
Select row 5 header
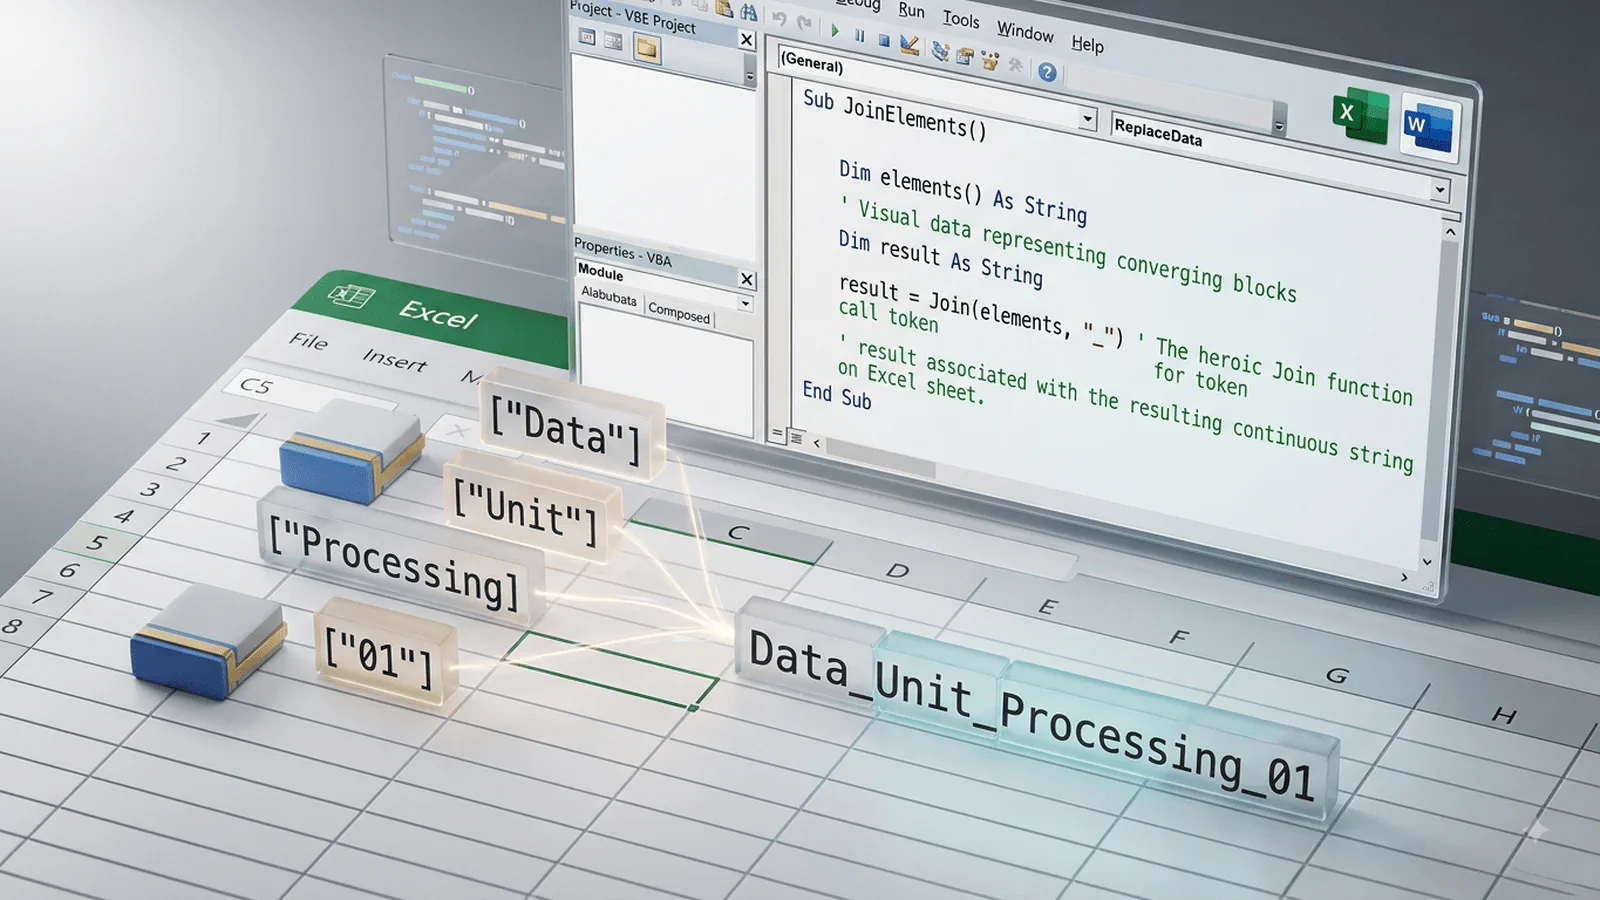95,543
